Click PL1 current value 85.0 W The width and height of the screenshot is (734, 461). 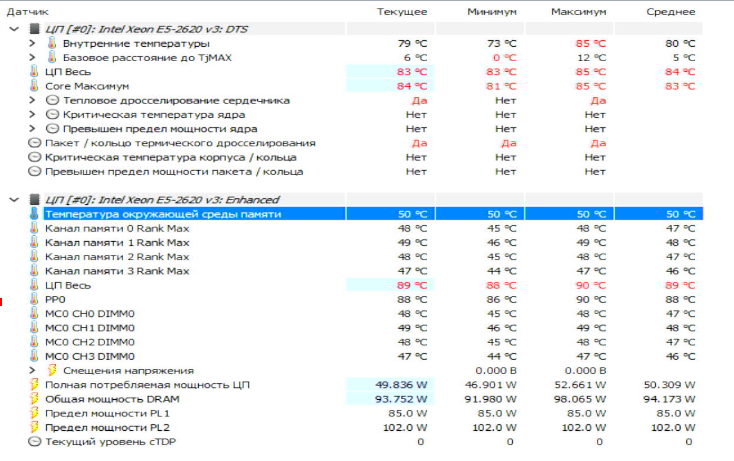coord(408,413)
